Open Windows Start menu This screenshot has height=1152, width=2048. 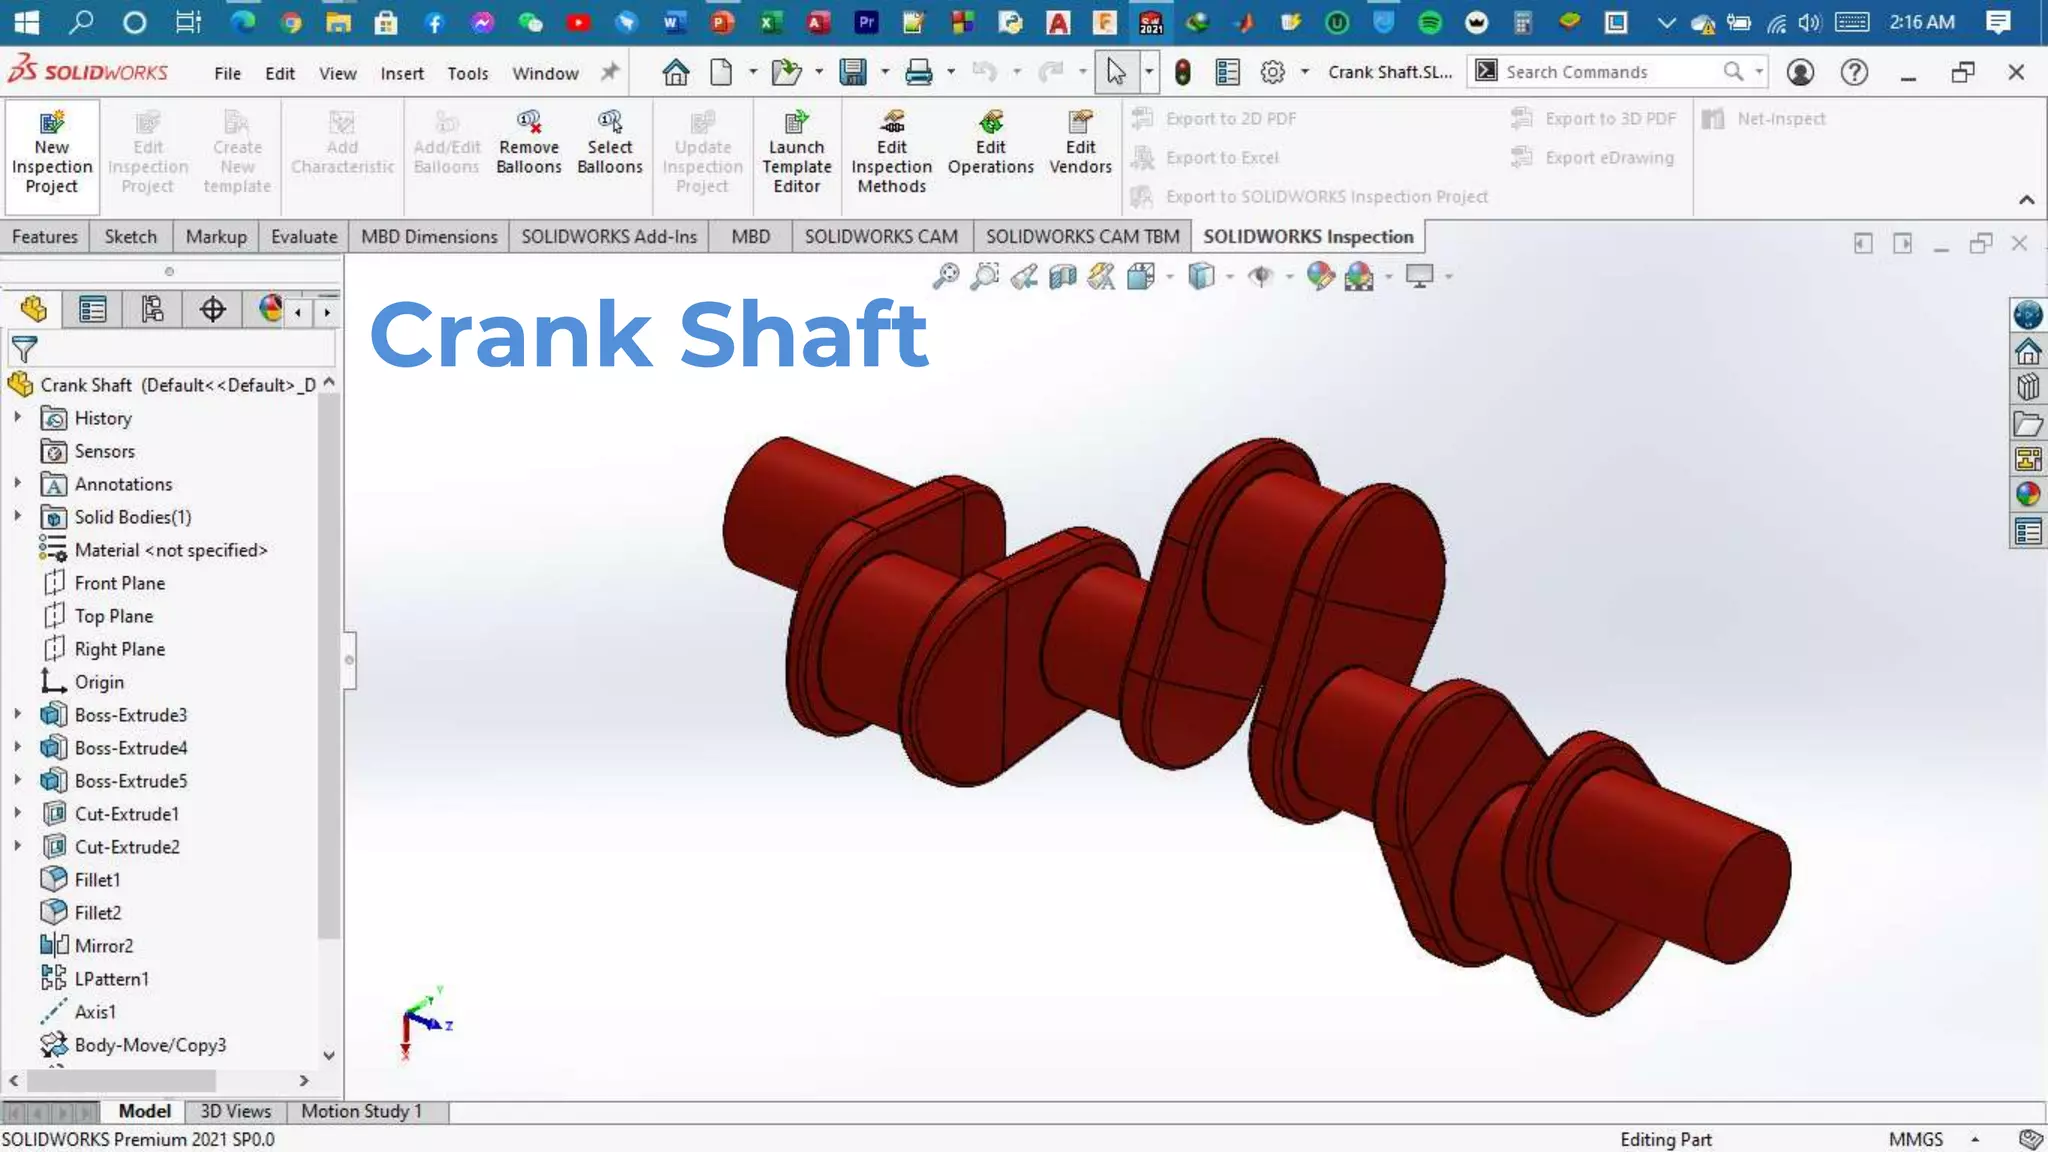pos(27,22)
